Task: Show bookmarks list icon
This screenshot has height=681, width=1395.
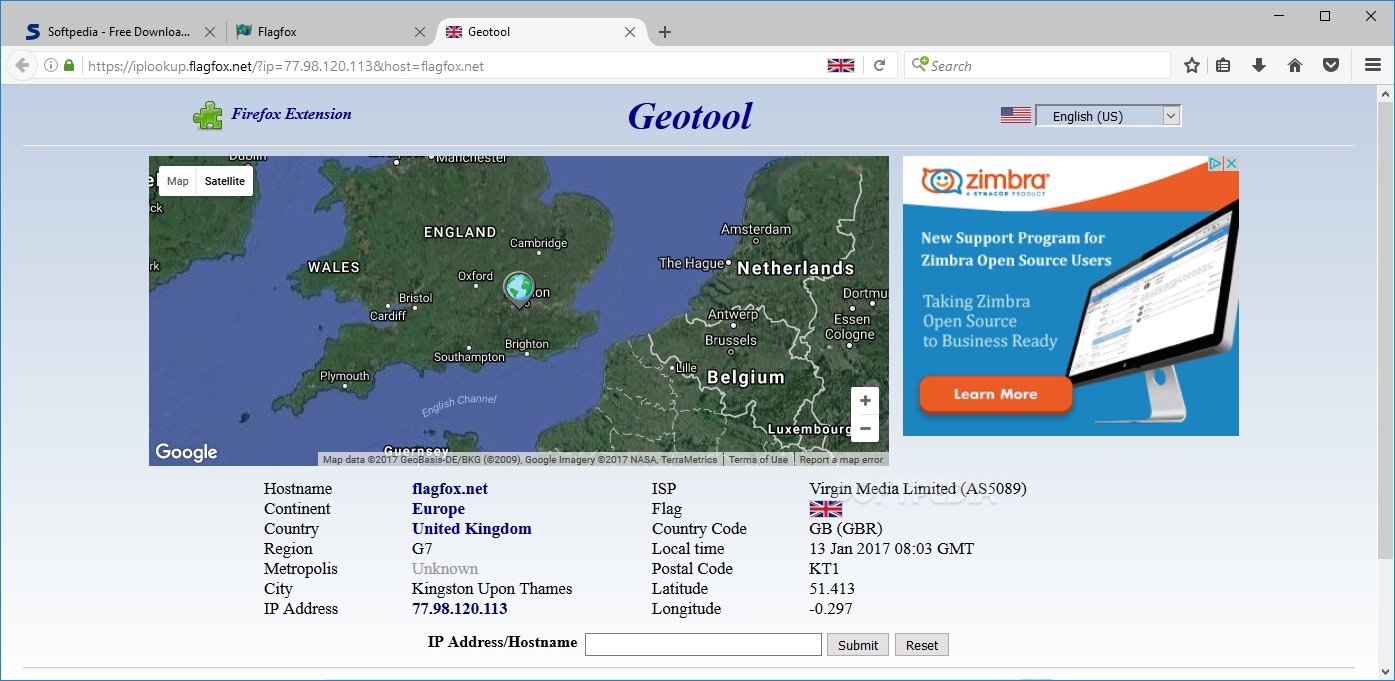Action: click(1223, 65)
